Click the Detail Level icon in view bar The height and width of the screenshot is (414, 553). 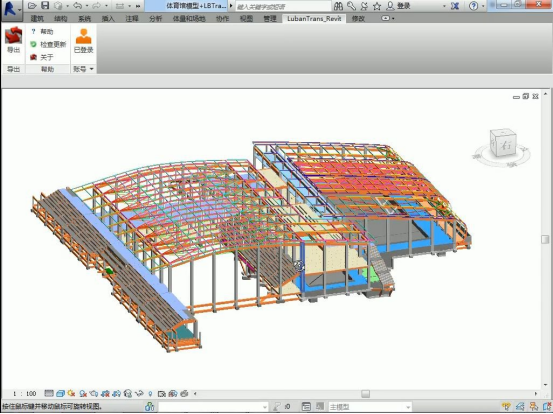coord(49,393)
